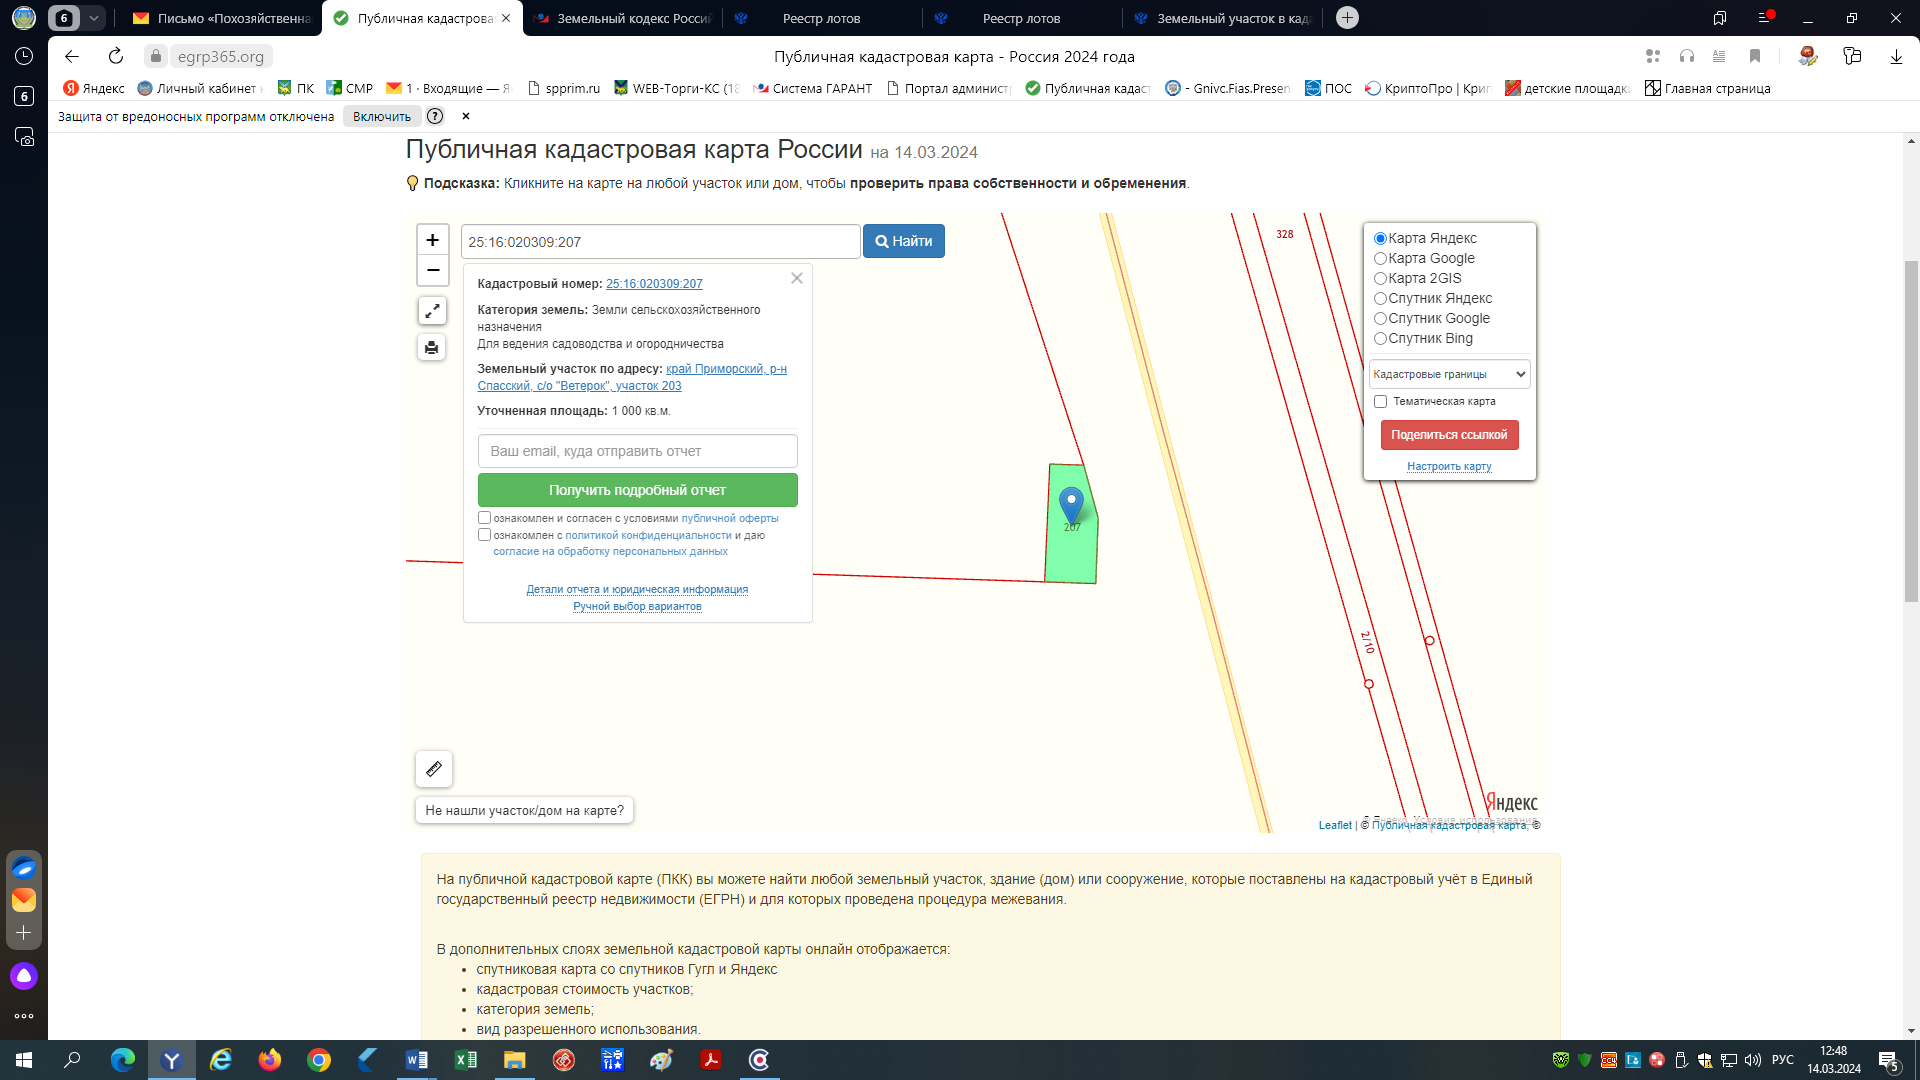The width and height of the screenshot is (1920, 1080).
Task: Click the print map icon
Action: (x=432, y=348)
